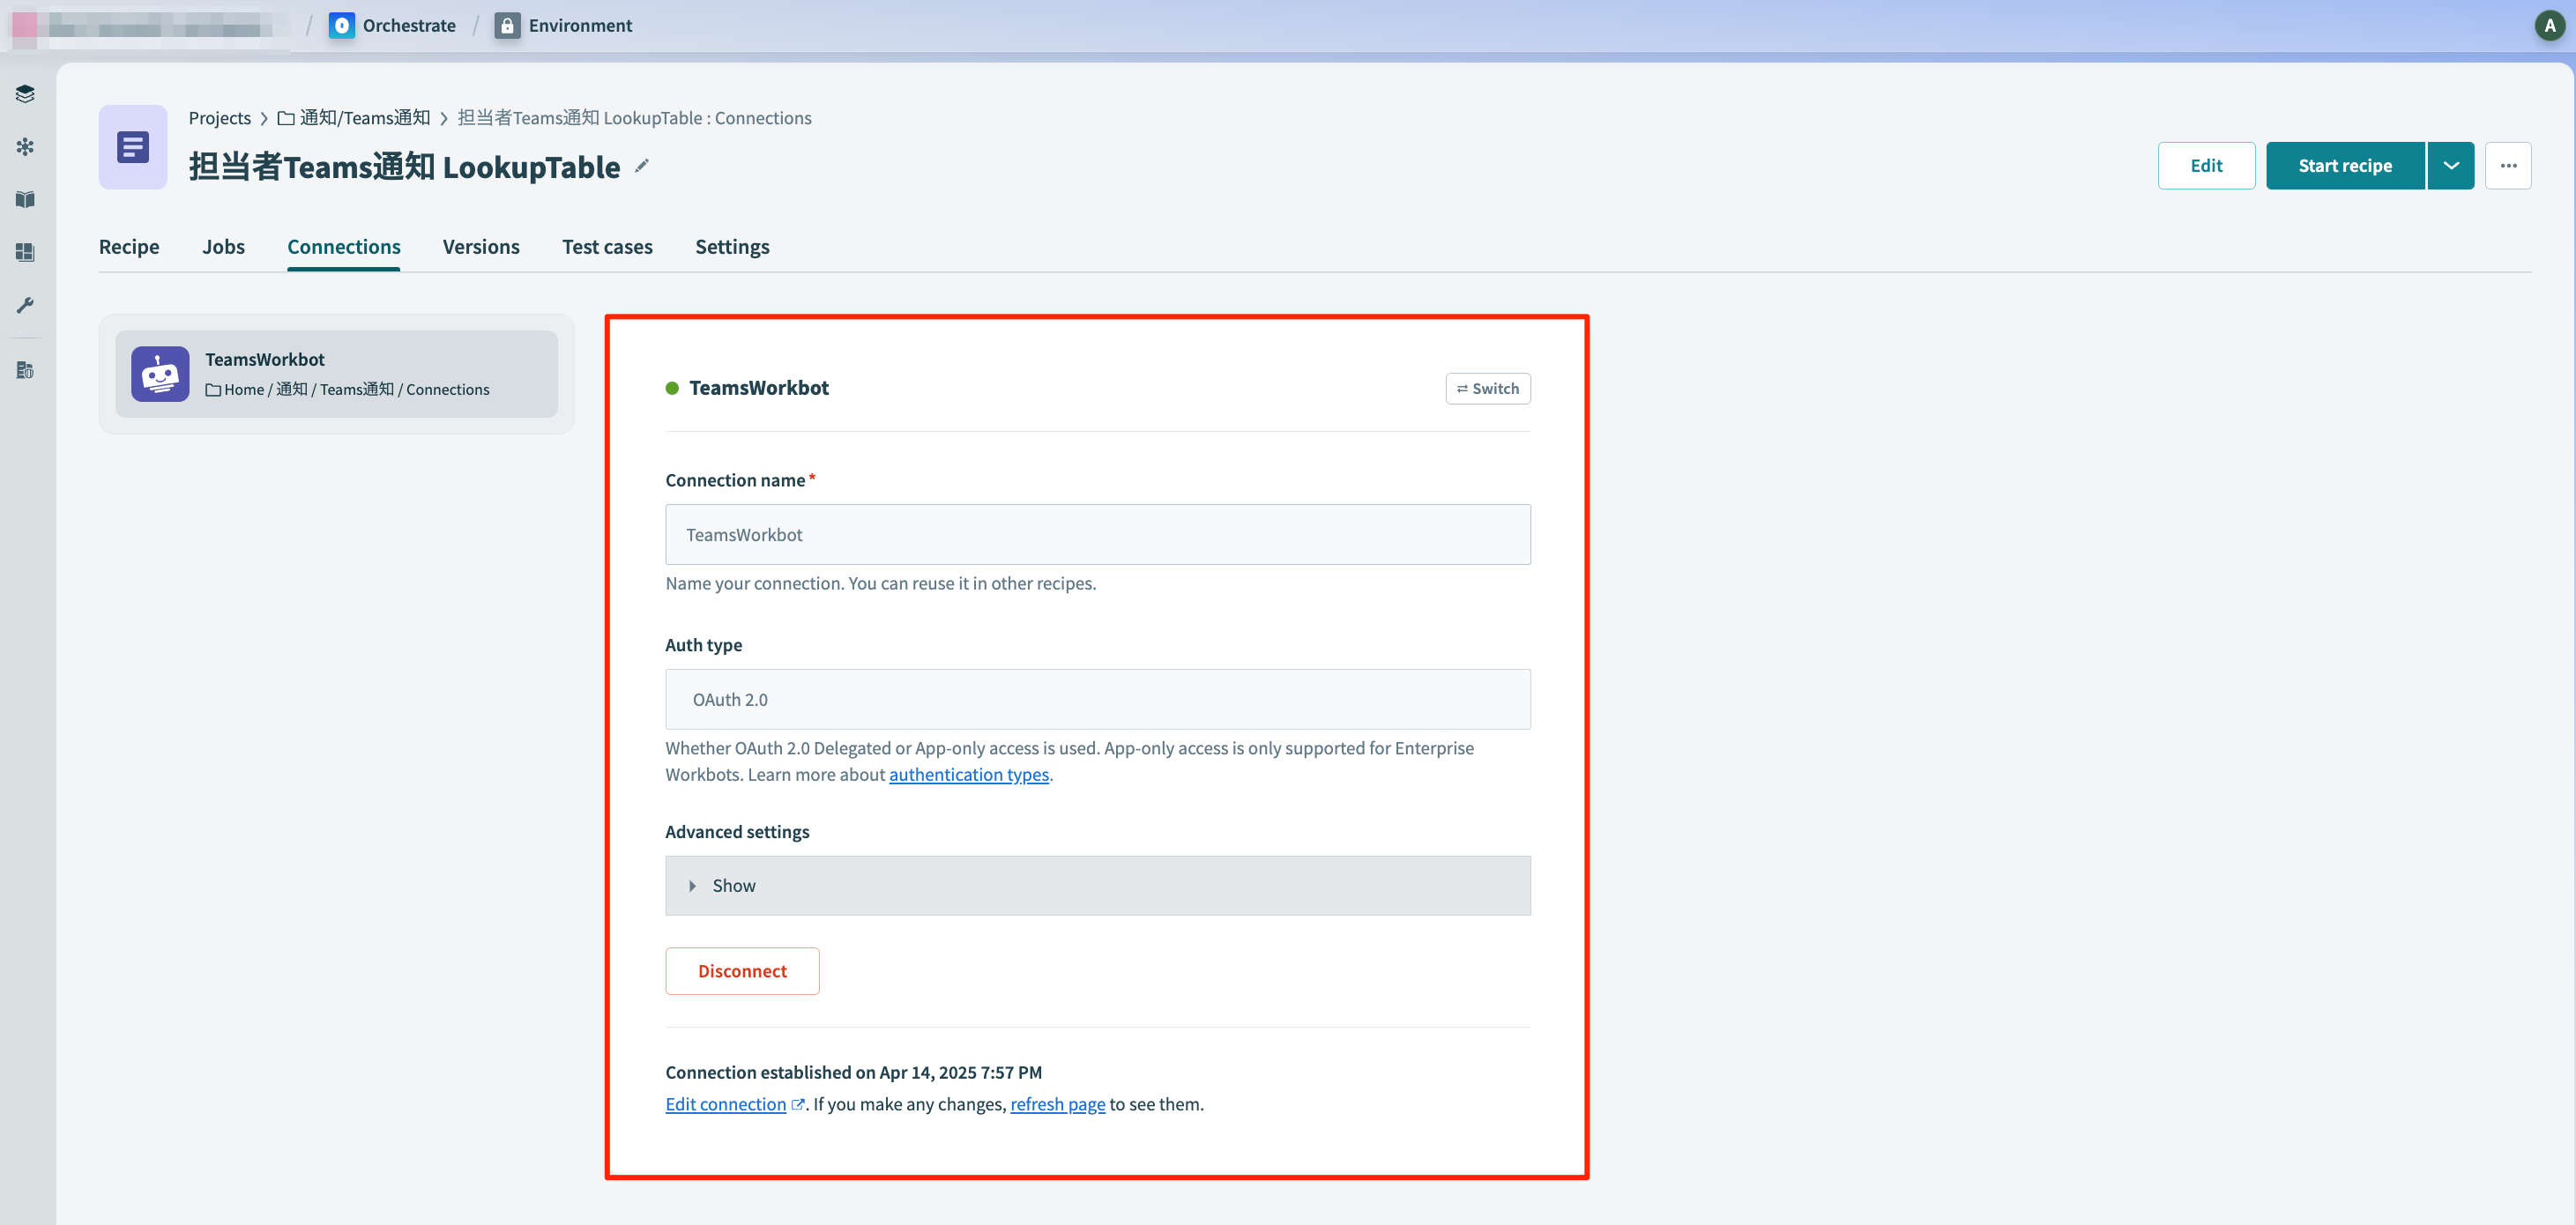Open the Versions tab

[481, 247]
